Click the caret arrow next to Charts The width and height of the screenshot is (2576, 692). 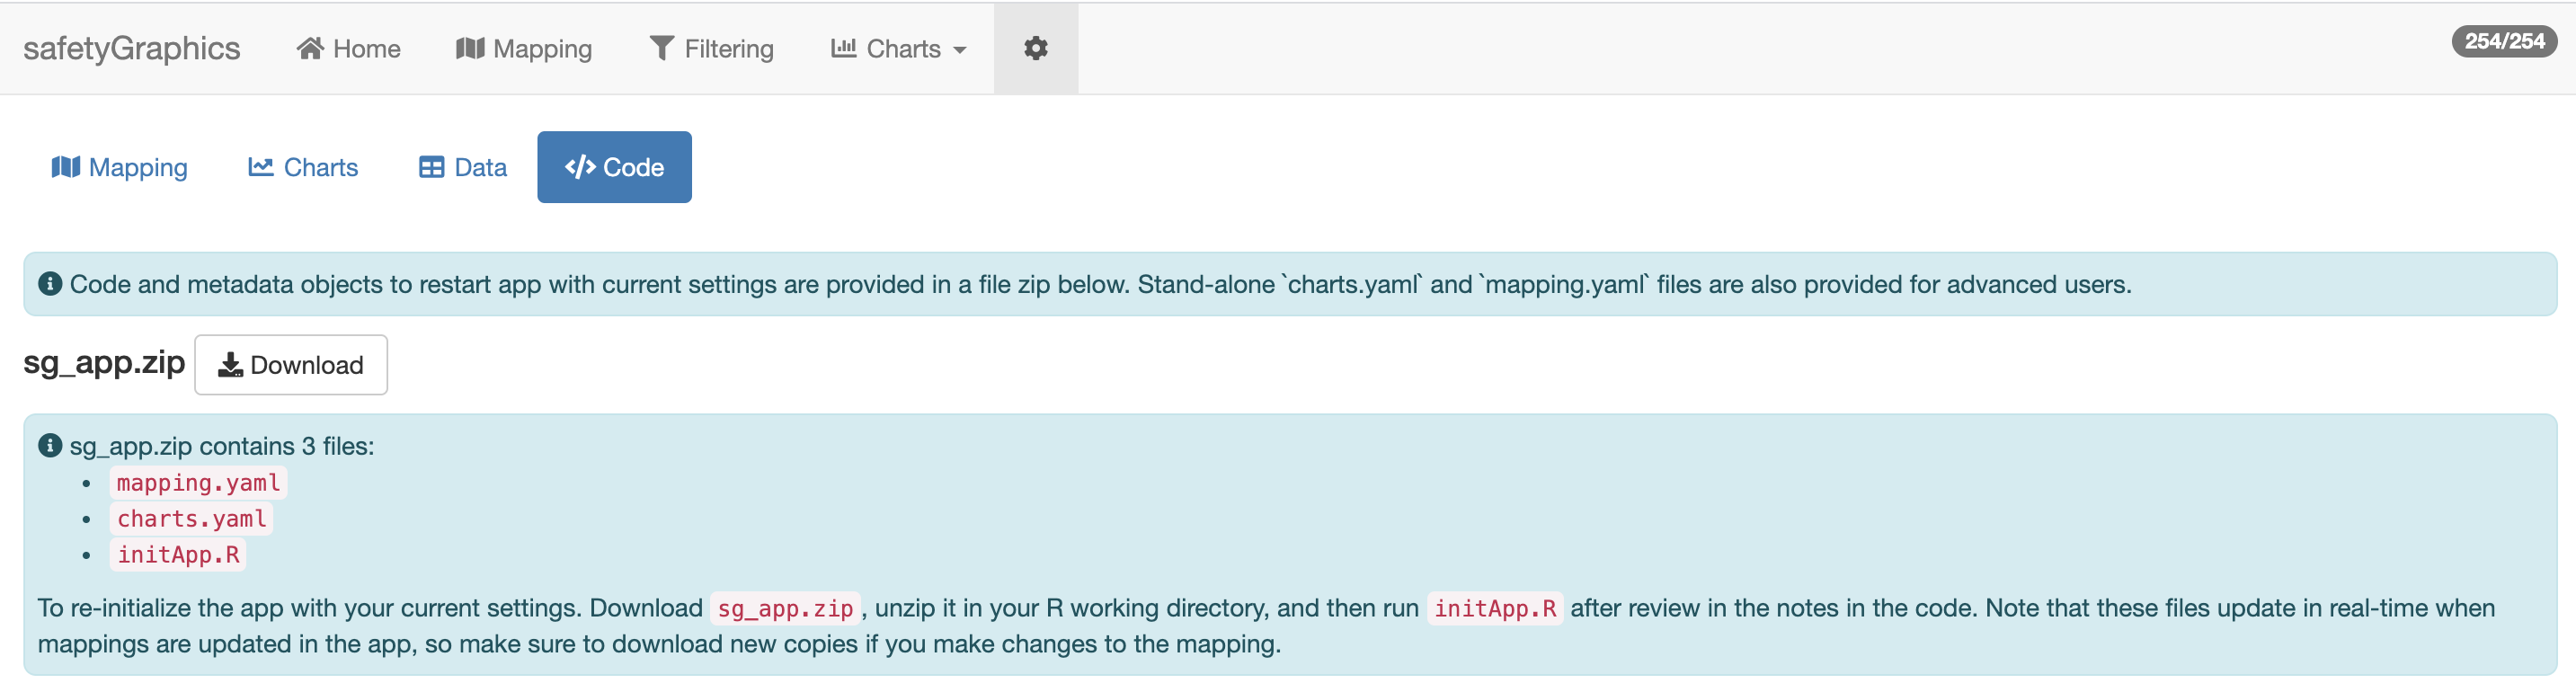(960, 50)
